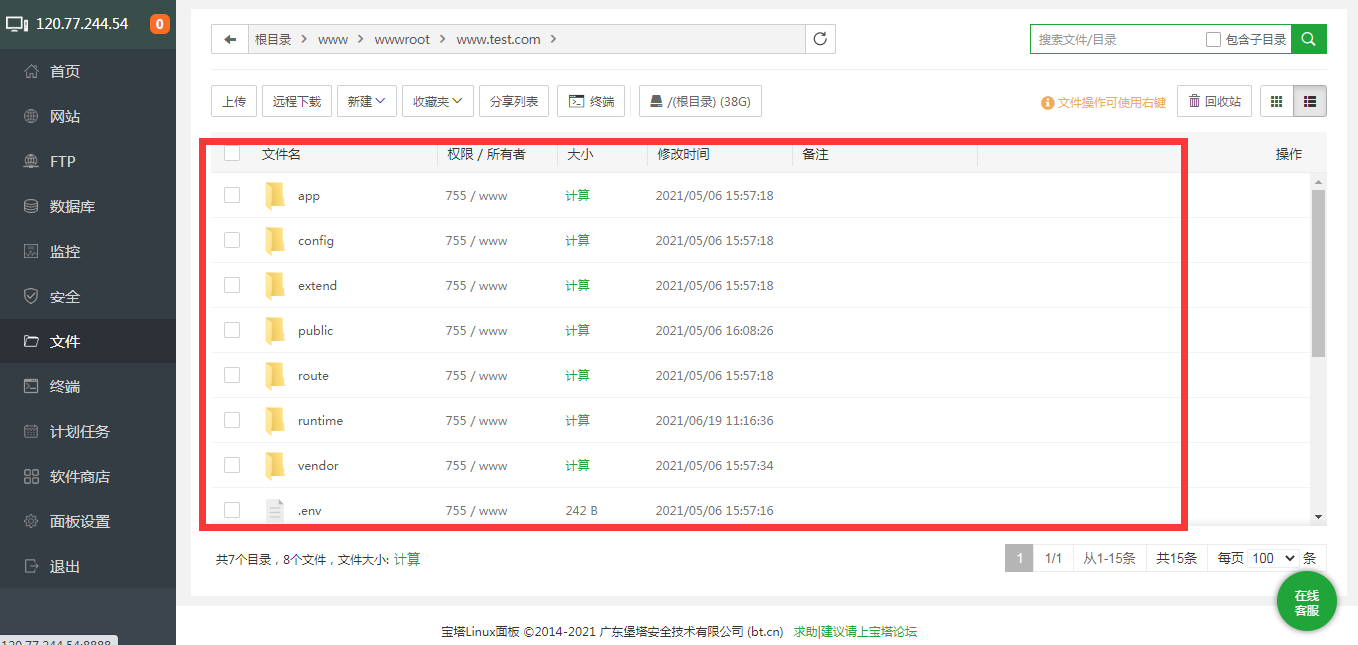
Task: Click the 求助 help link in footer
Action: (805, 631)
